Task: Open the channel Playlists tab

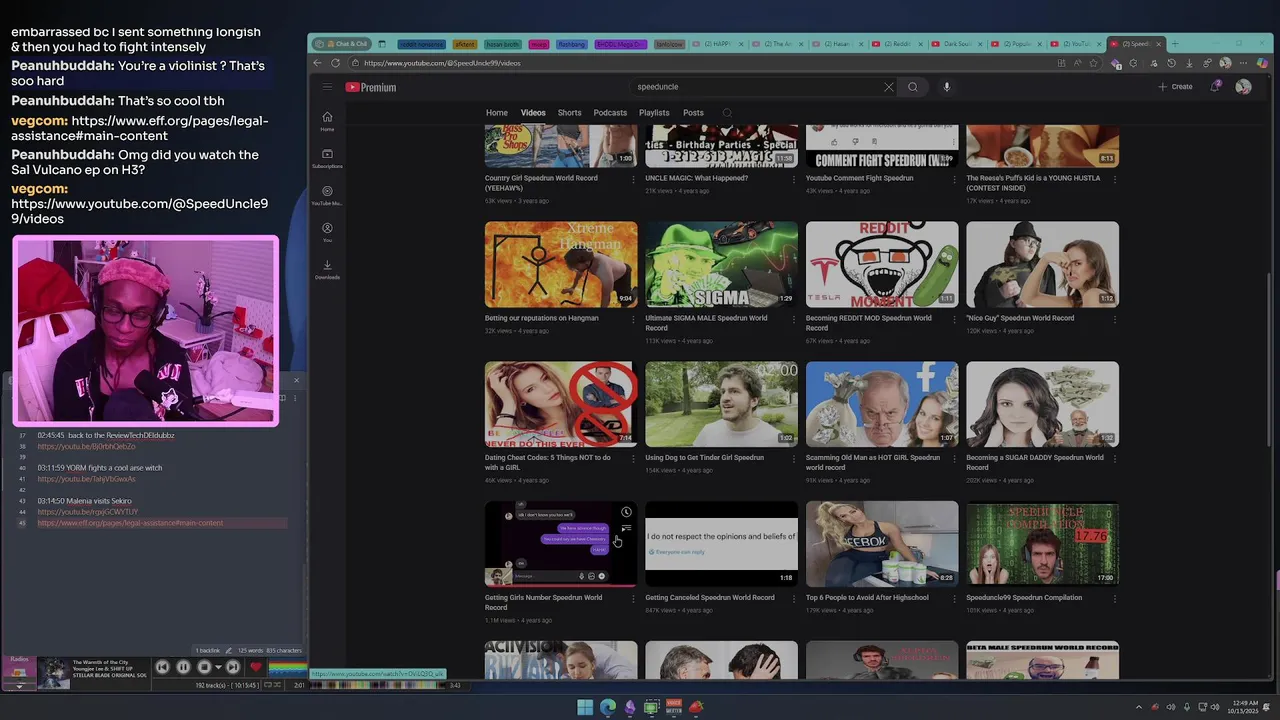Action: point(654,113)
